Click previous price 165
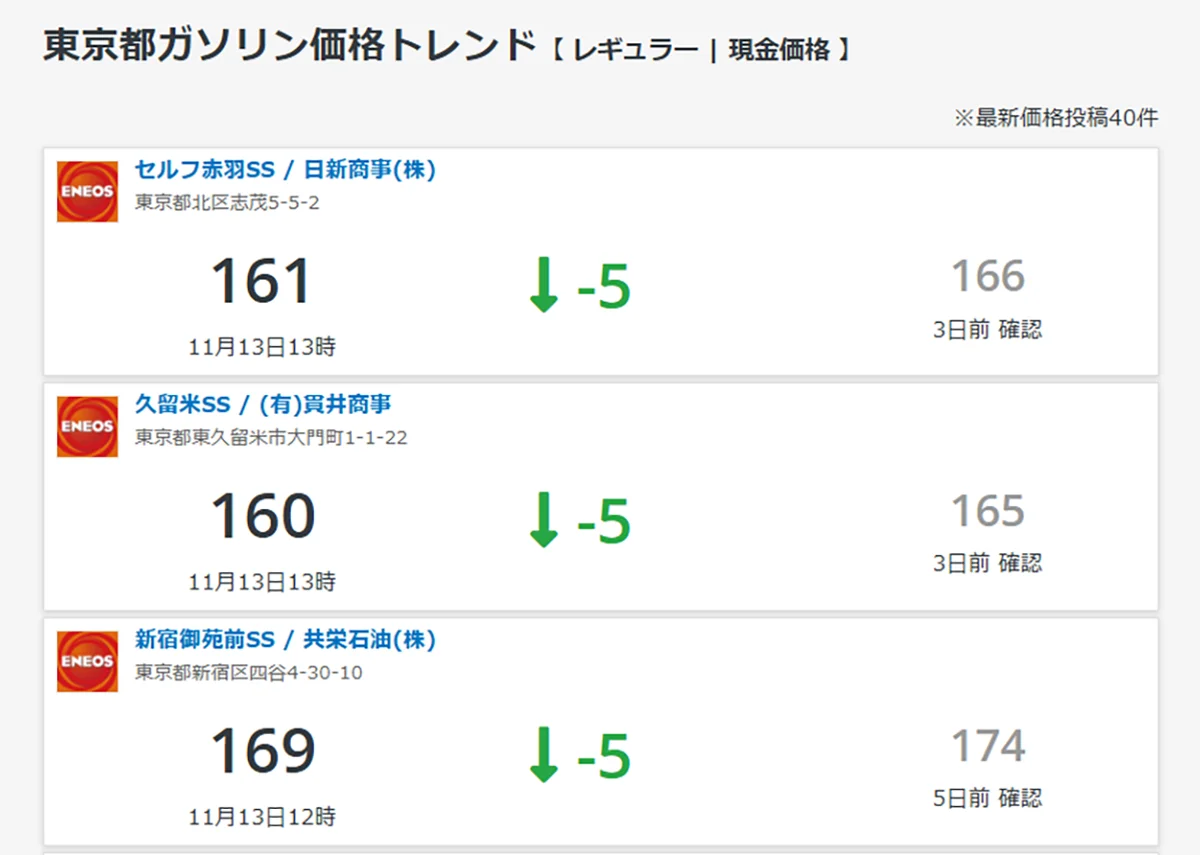This screenshot has height=855, width=1200. (987, 512)
